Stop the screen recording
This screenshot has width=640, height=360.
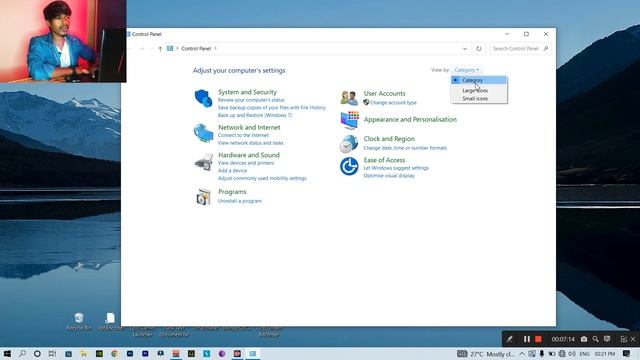pos(538,339)
